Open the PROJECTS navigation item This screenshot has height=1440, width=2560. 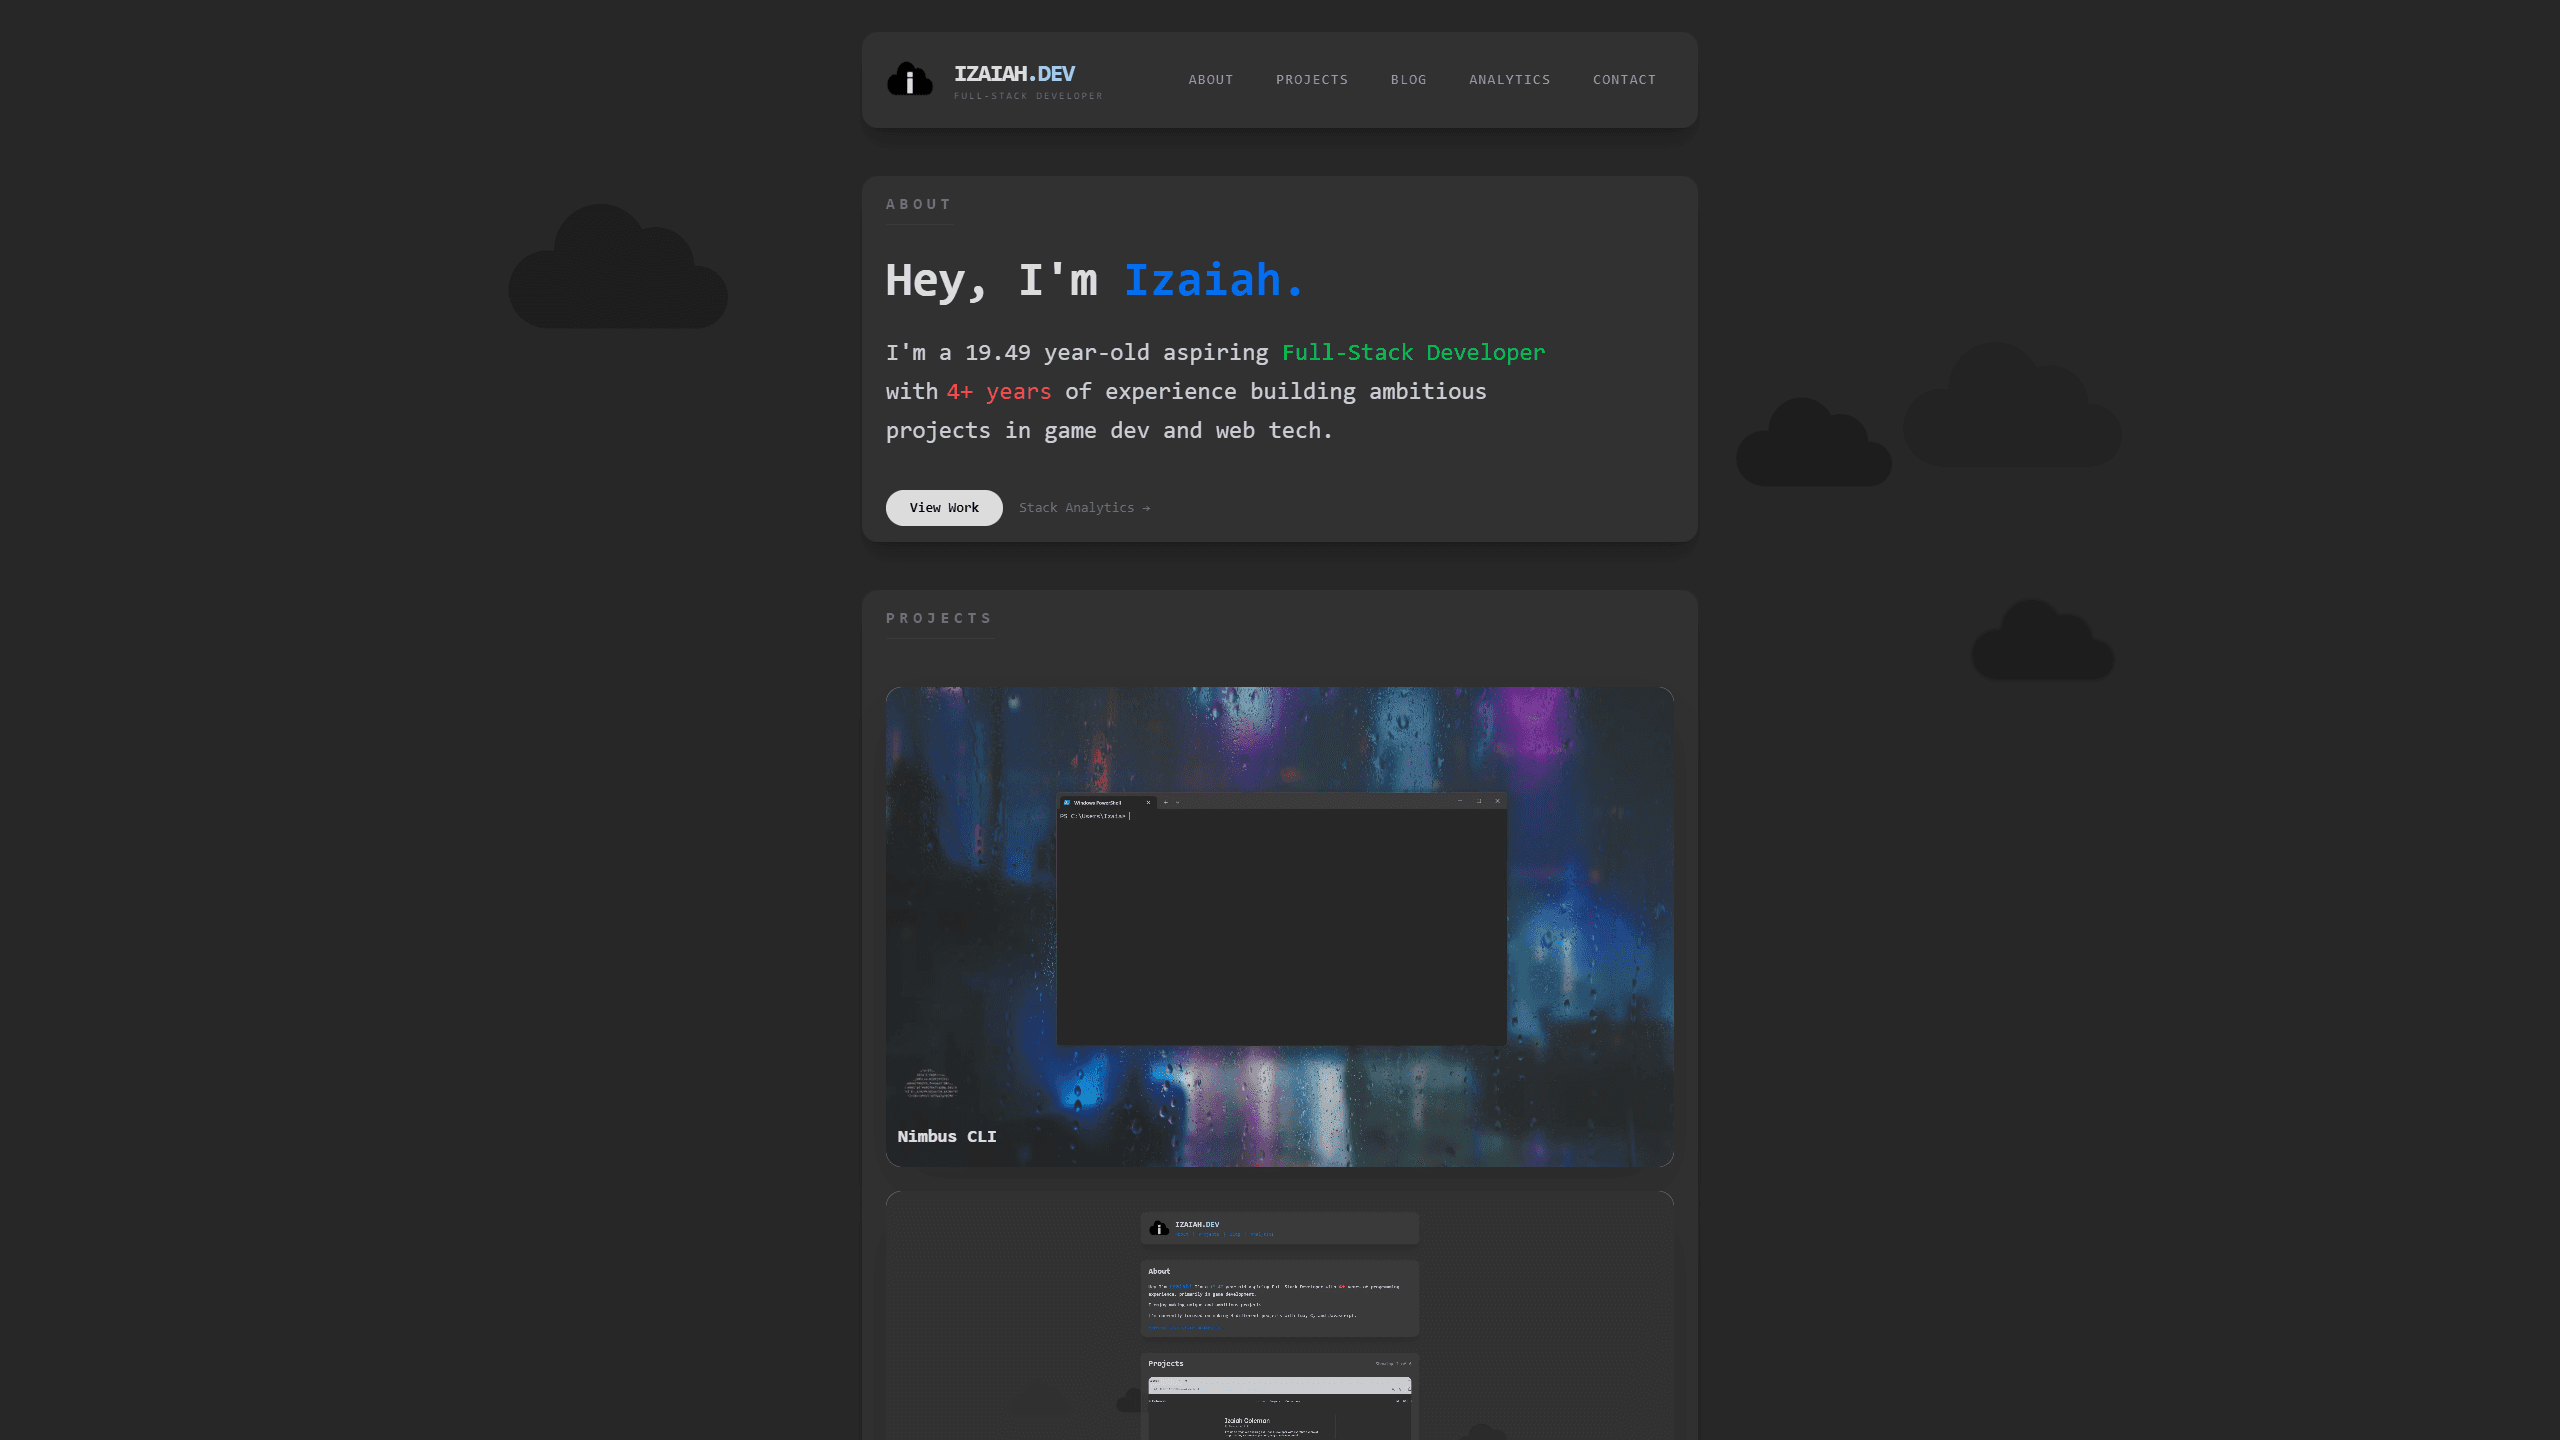tap(1312, 80)
